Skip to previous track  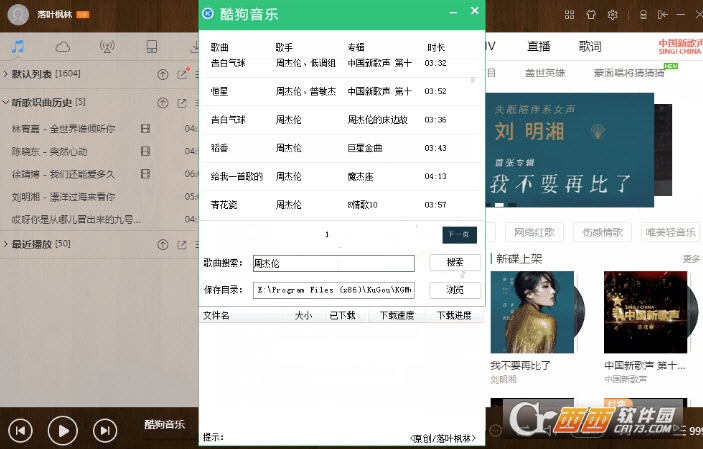[21, 431]
